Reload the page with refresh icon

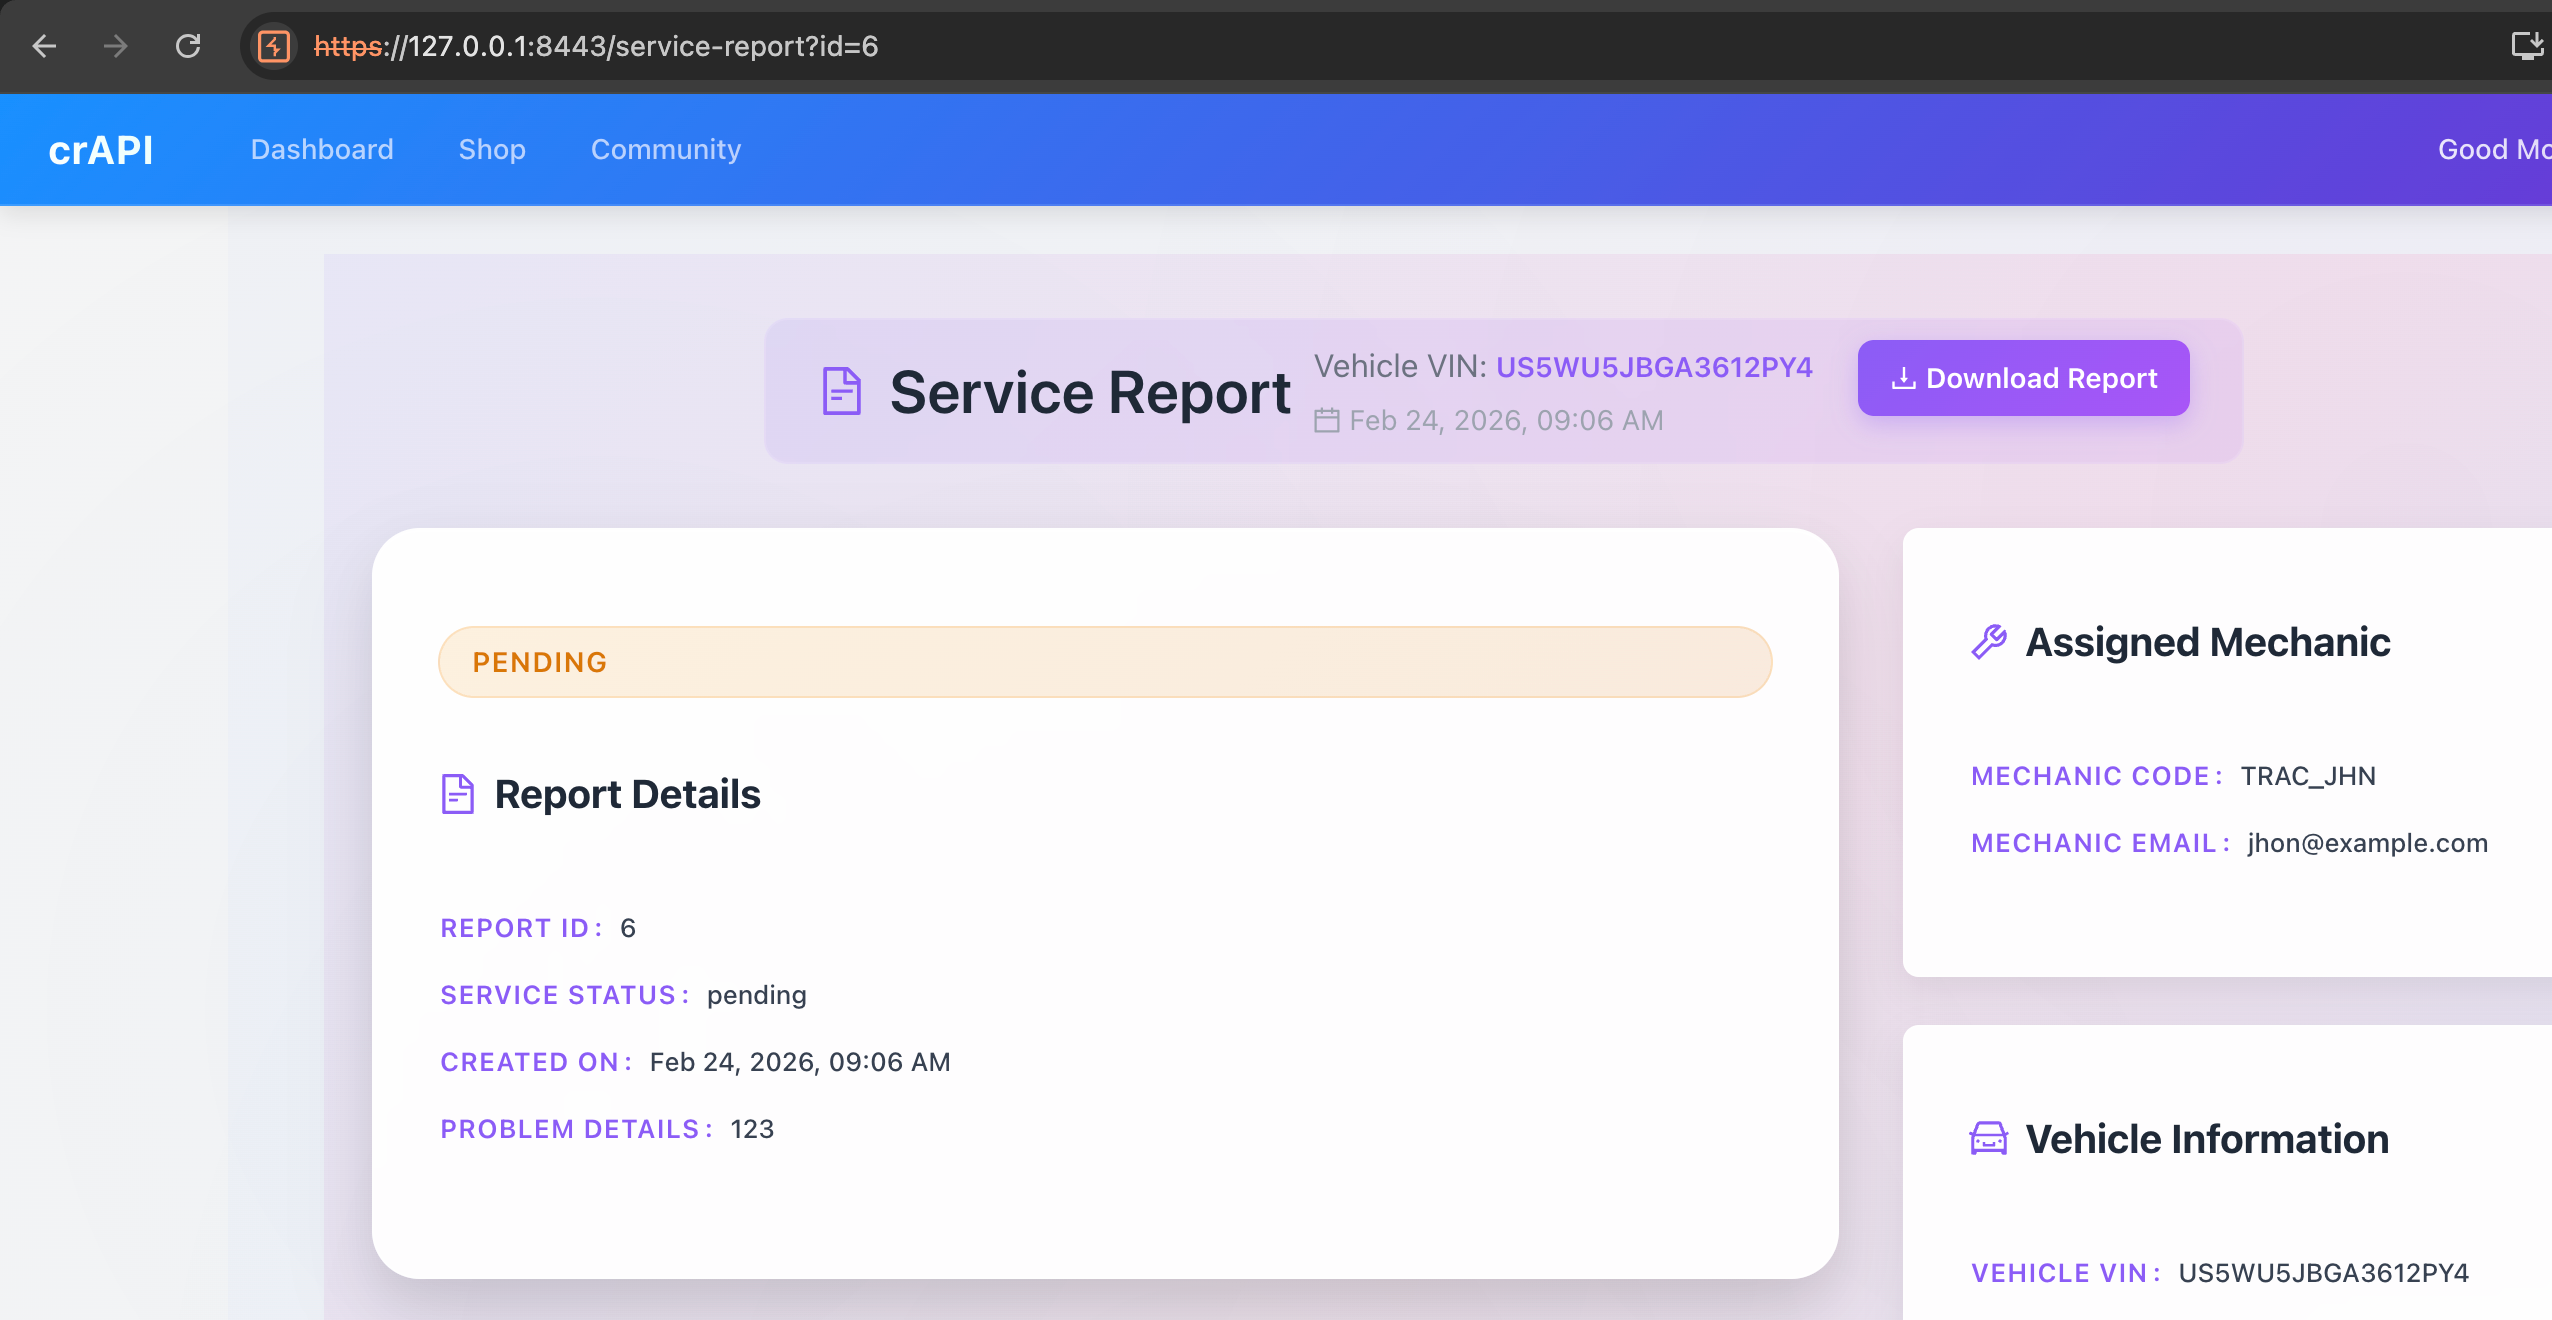[x=188, y=46]
